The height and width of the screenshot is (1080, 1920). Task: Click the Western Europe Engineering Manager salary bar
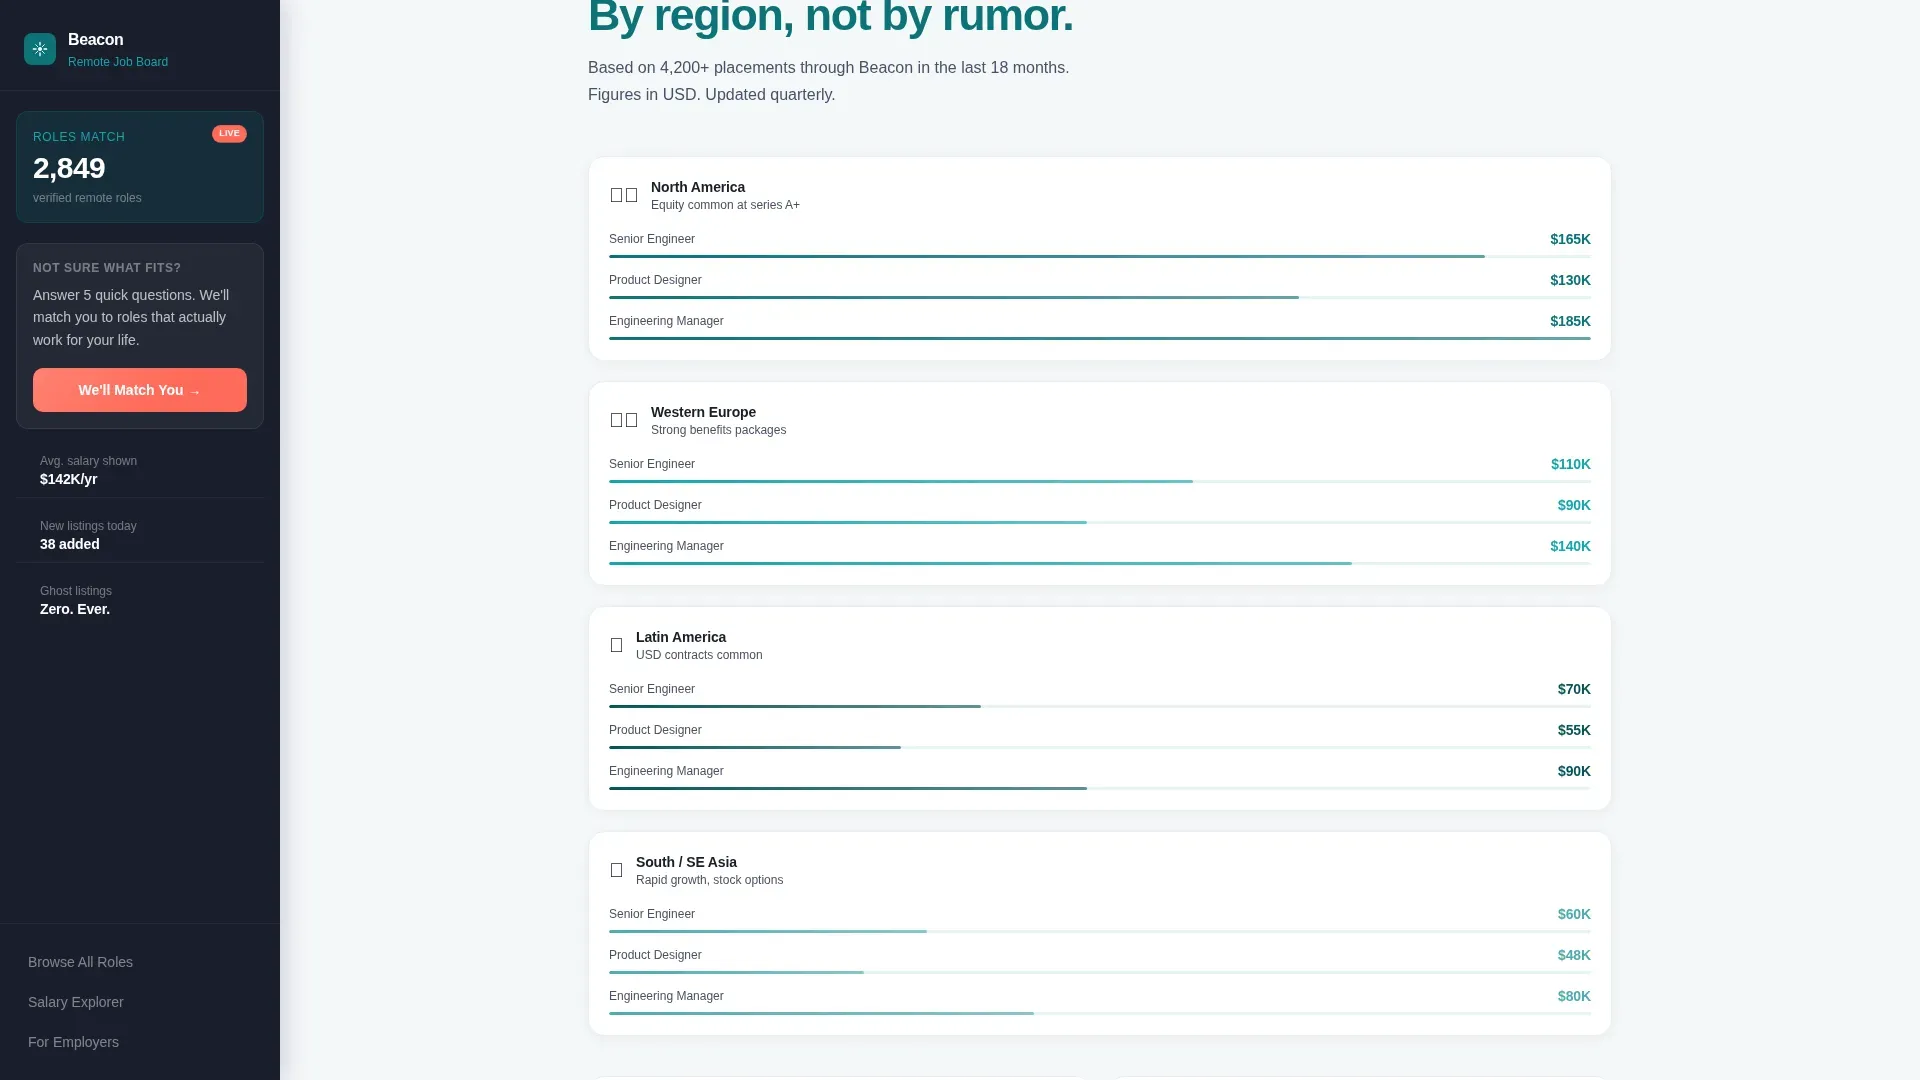pyautogui.click(x=1100, y=563)
